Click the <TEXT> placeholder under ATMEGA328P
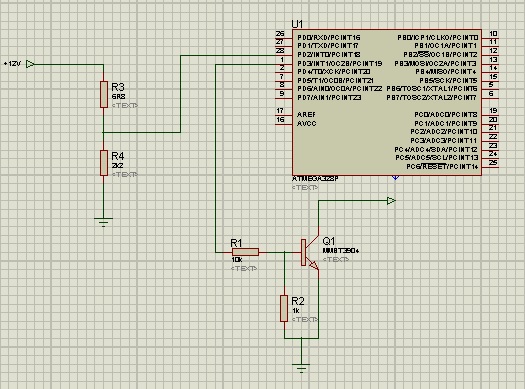Viewport: 525px width, 389px height. 305,188
